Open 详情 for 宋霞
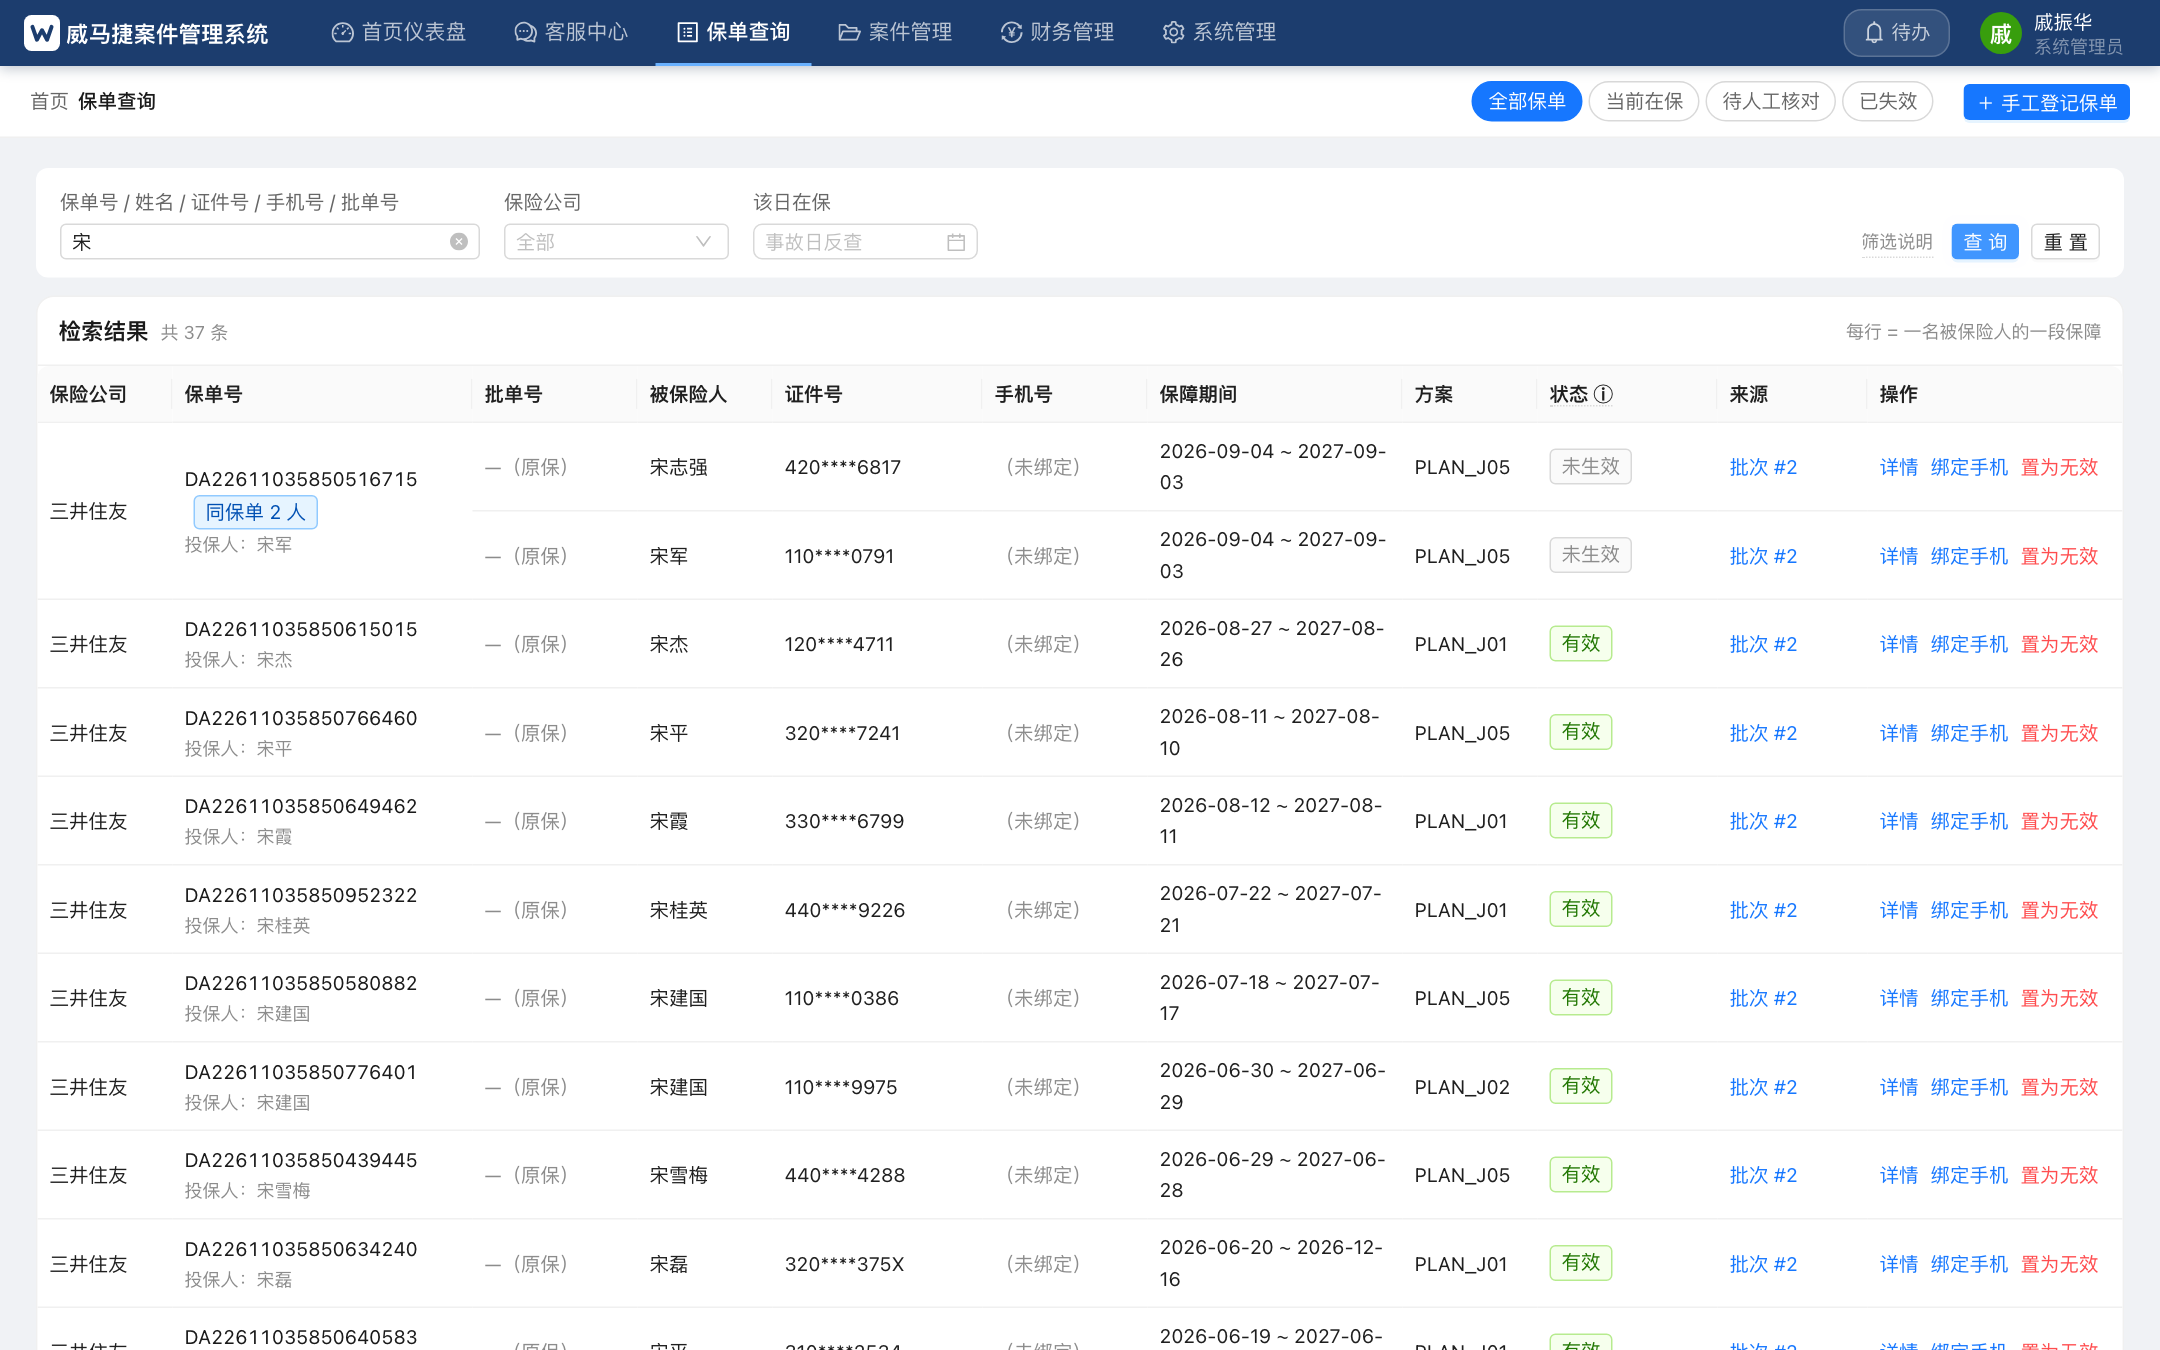 (1898, 821)
